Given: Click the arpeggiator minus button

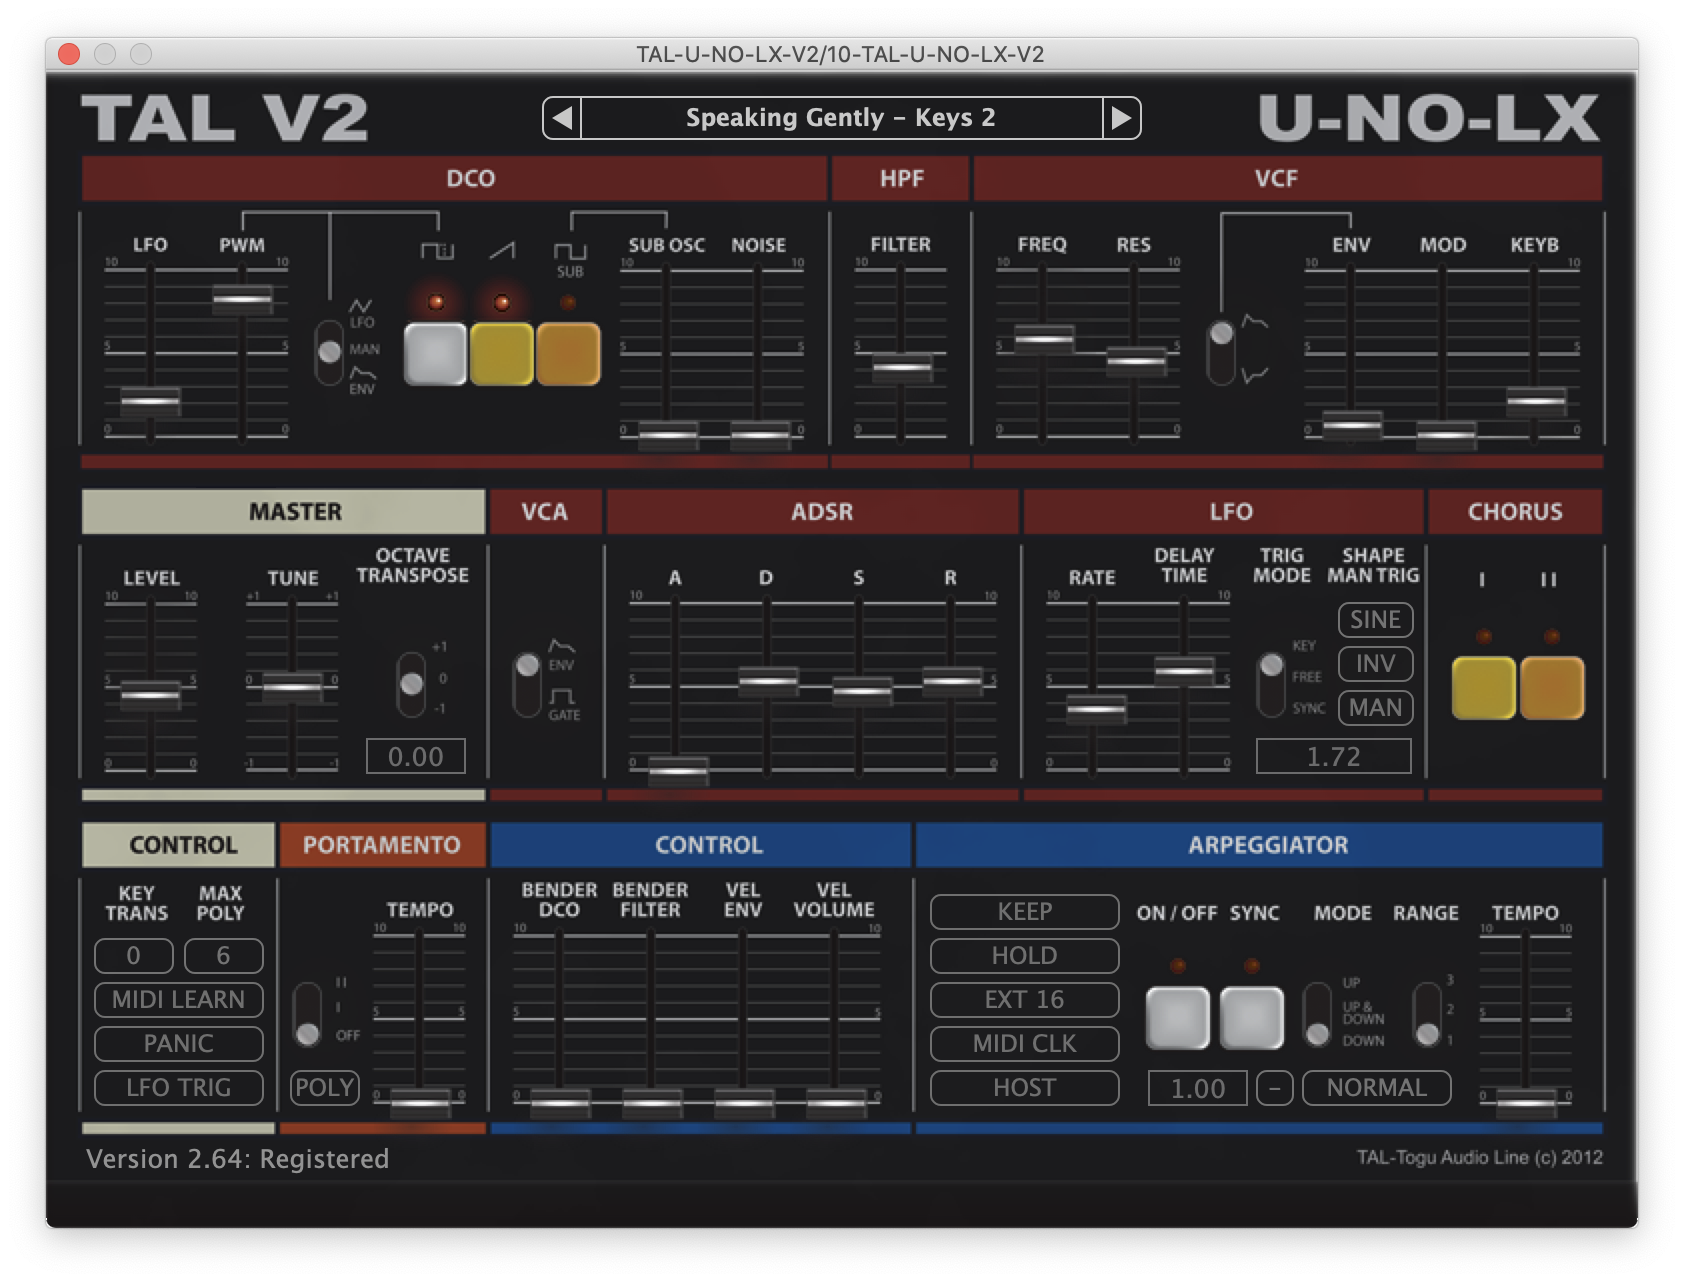Looking at the screenshot, I should pyautogui.click(x=1275, y=1088).
